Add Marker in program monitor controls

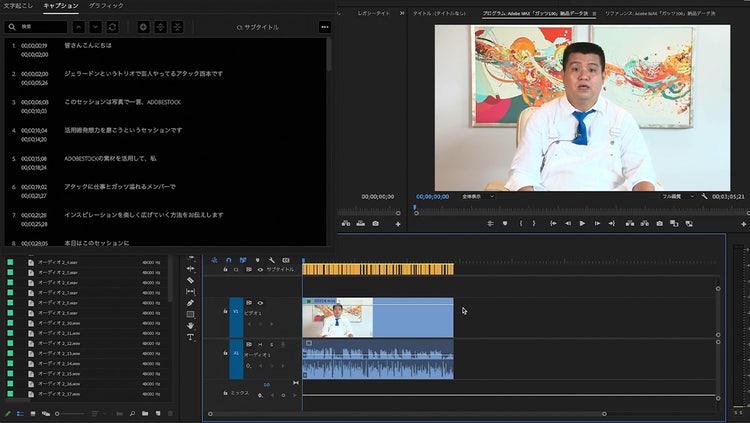click(x=505, y=223)
